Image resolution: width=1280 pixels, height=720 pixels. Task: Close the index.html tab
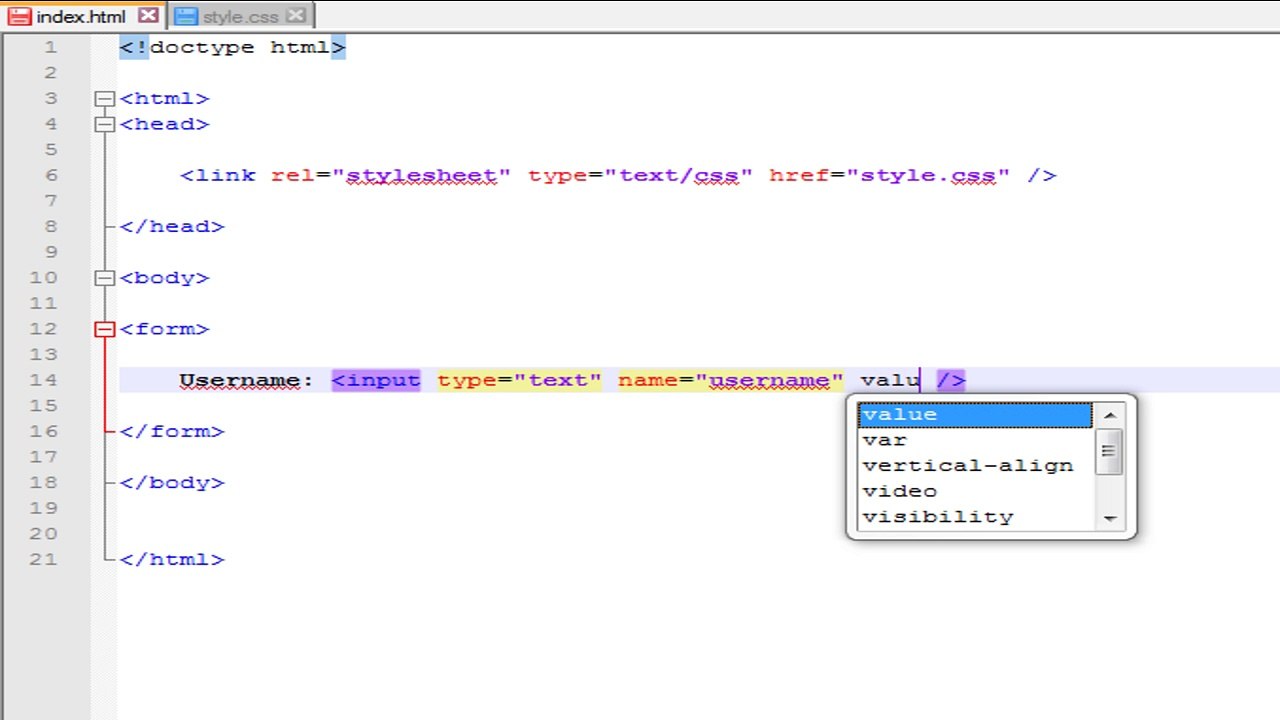tap(148, 15)
